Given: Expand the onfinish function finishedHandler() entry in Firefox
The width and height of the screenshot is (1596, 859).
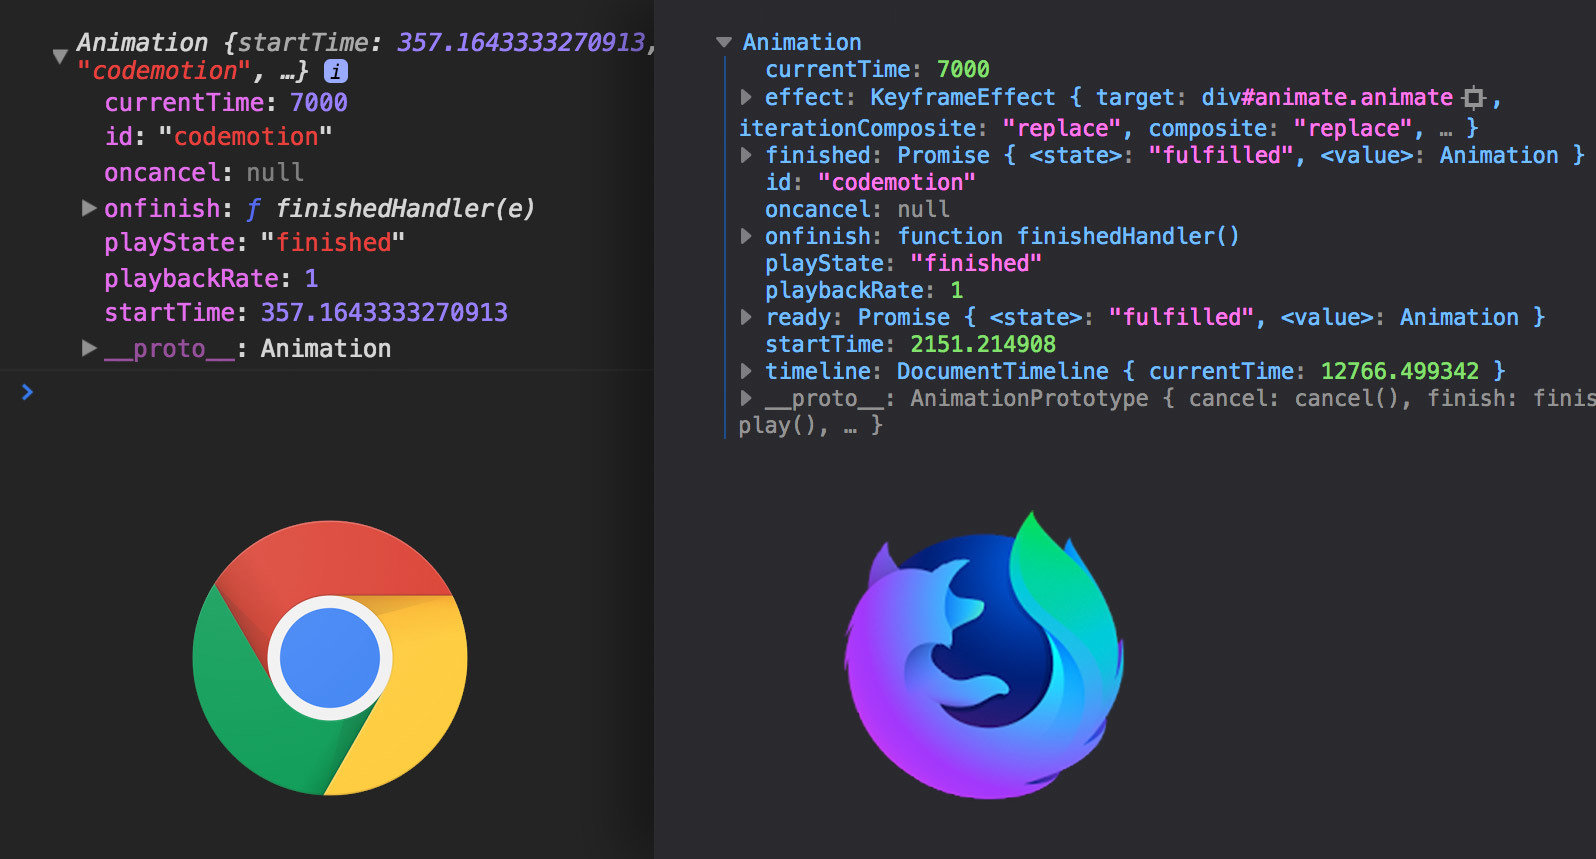Looking at the screenshot, I should tap(746, 236).
